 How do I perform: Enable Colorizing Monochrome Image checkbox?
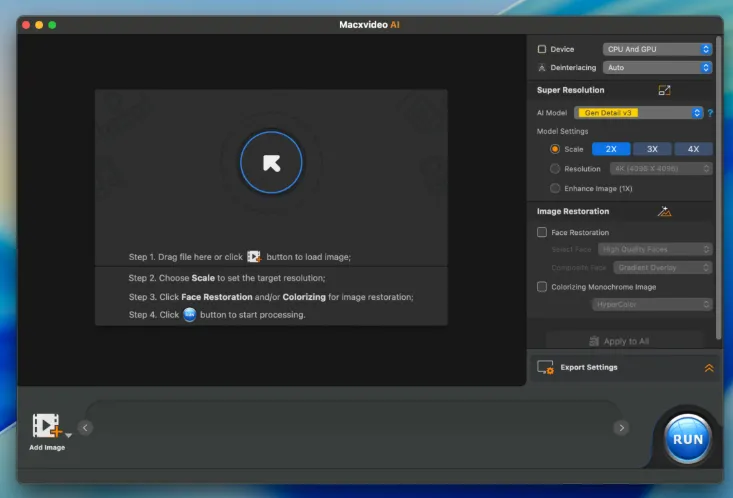(x=542, y=287)
